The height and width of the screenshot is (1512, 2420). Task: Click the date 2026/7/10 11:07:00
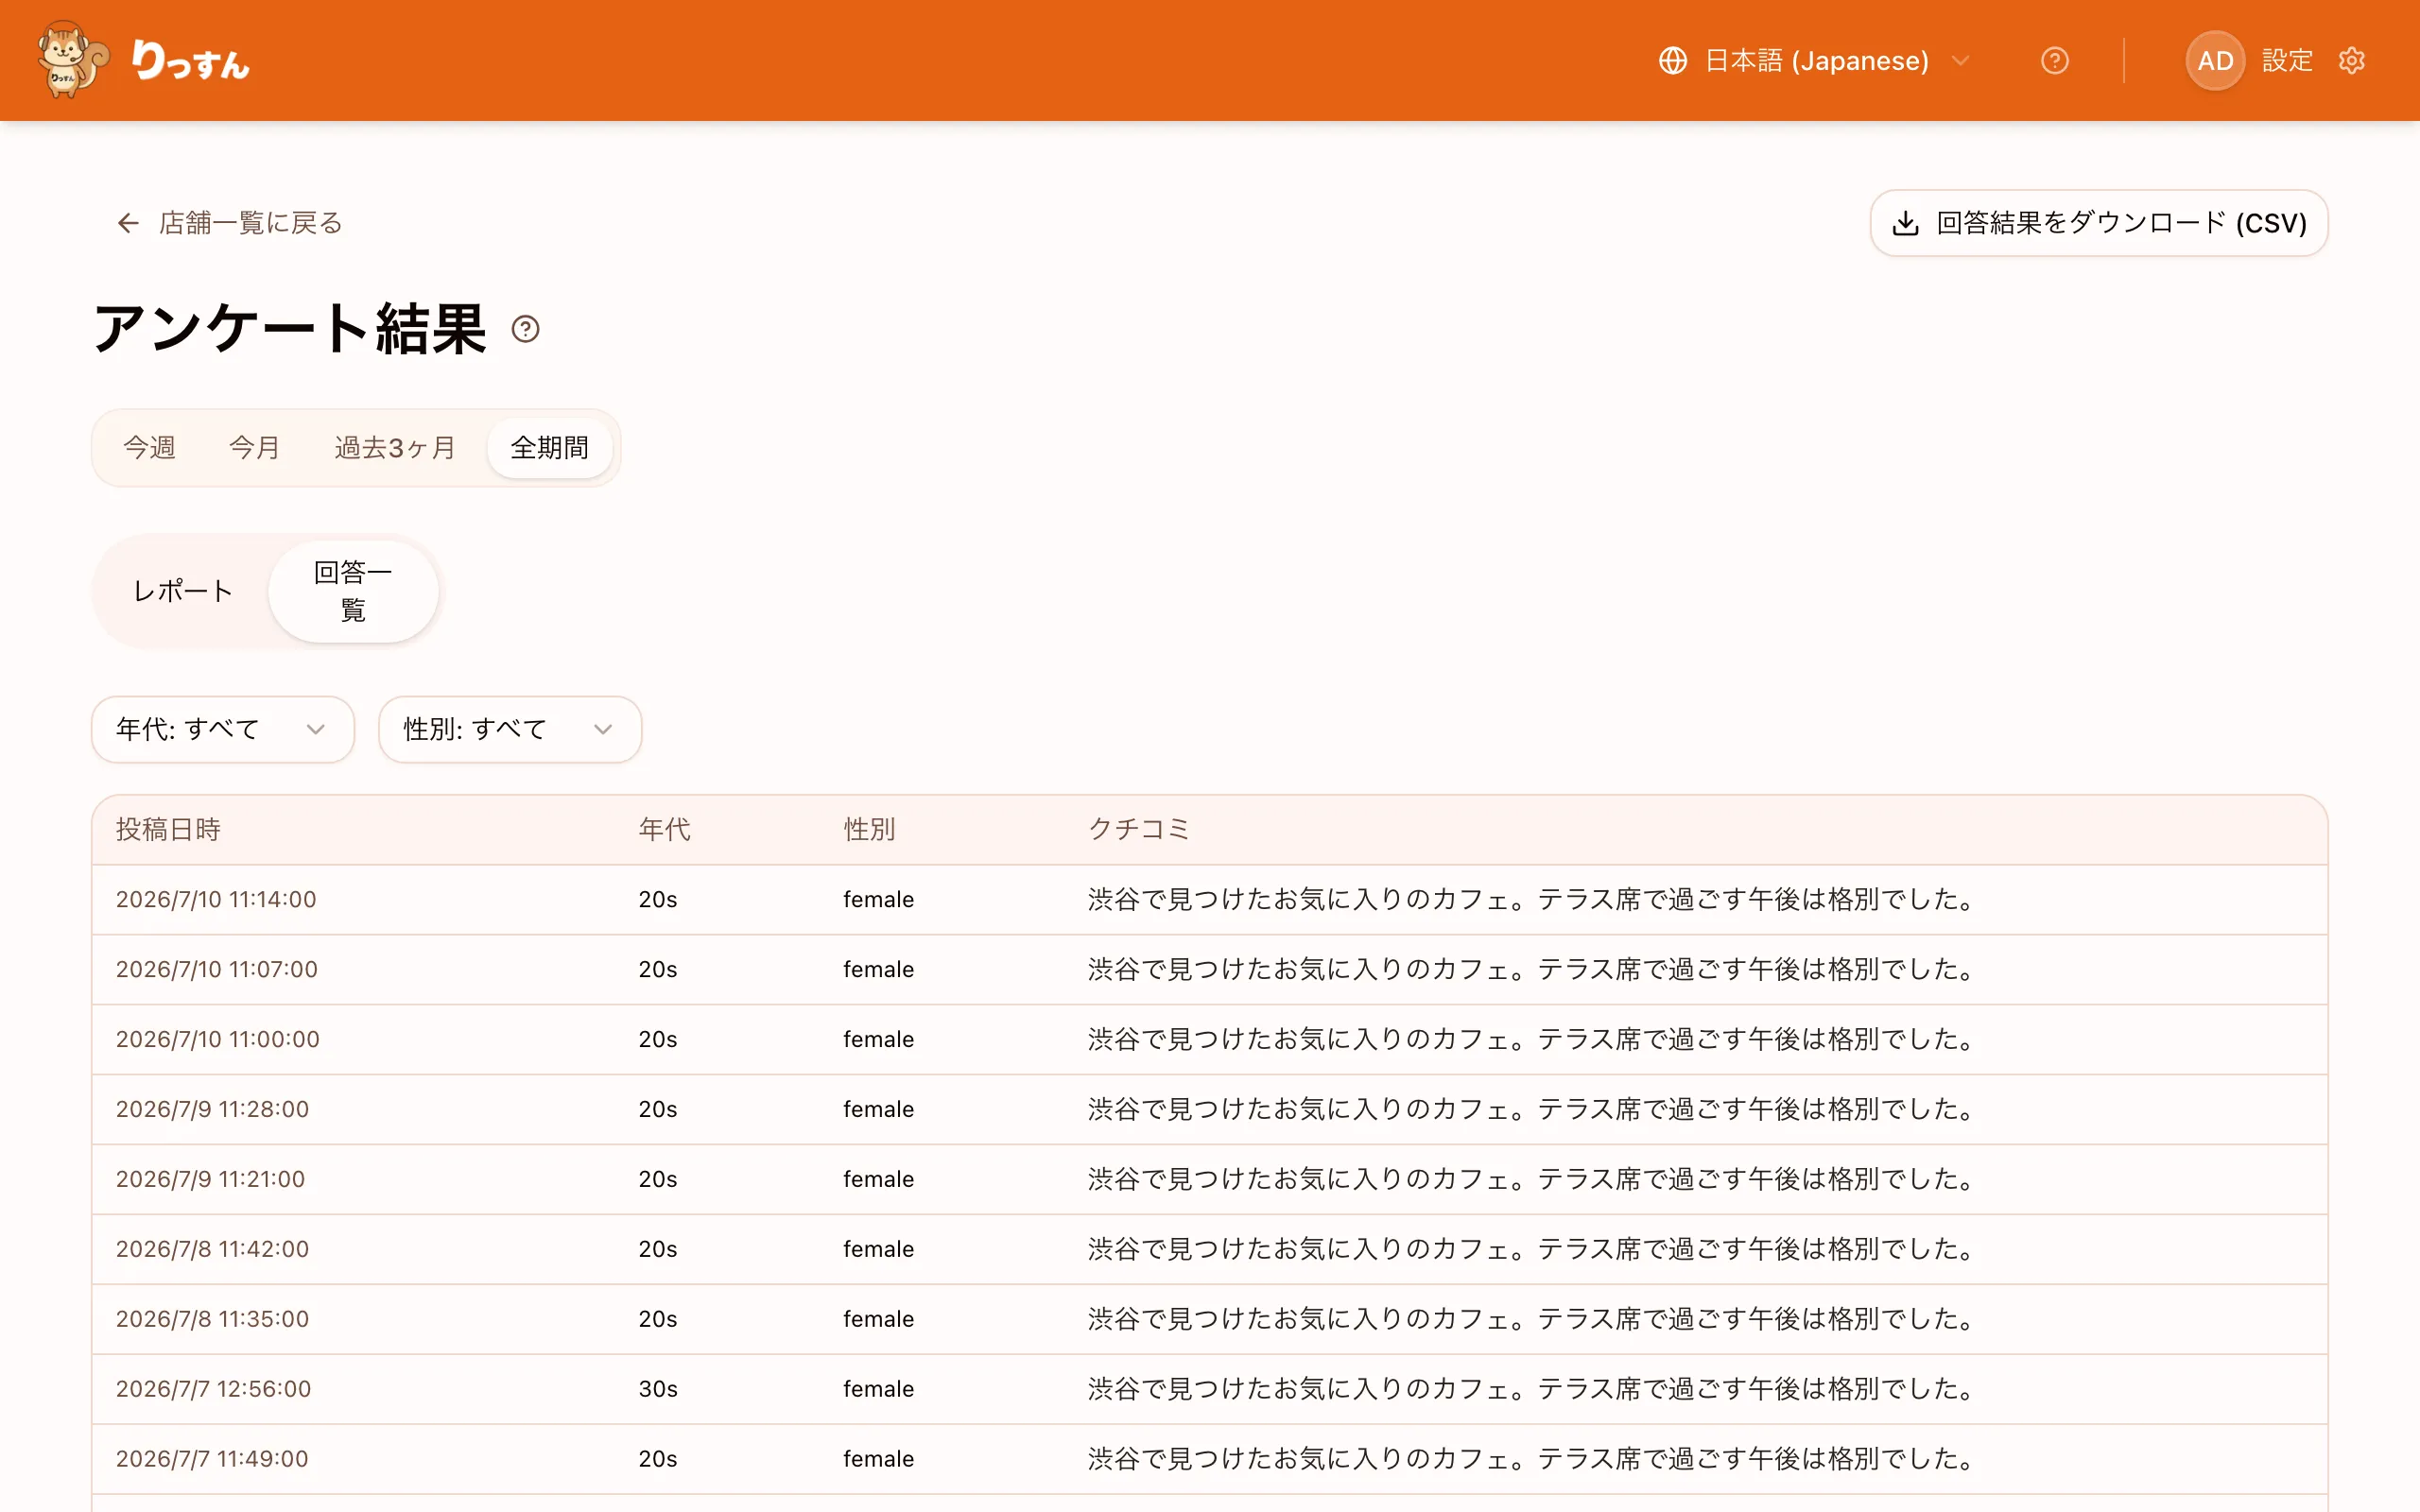tap(217, 969)
